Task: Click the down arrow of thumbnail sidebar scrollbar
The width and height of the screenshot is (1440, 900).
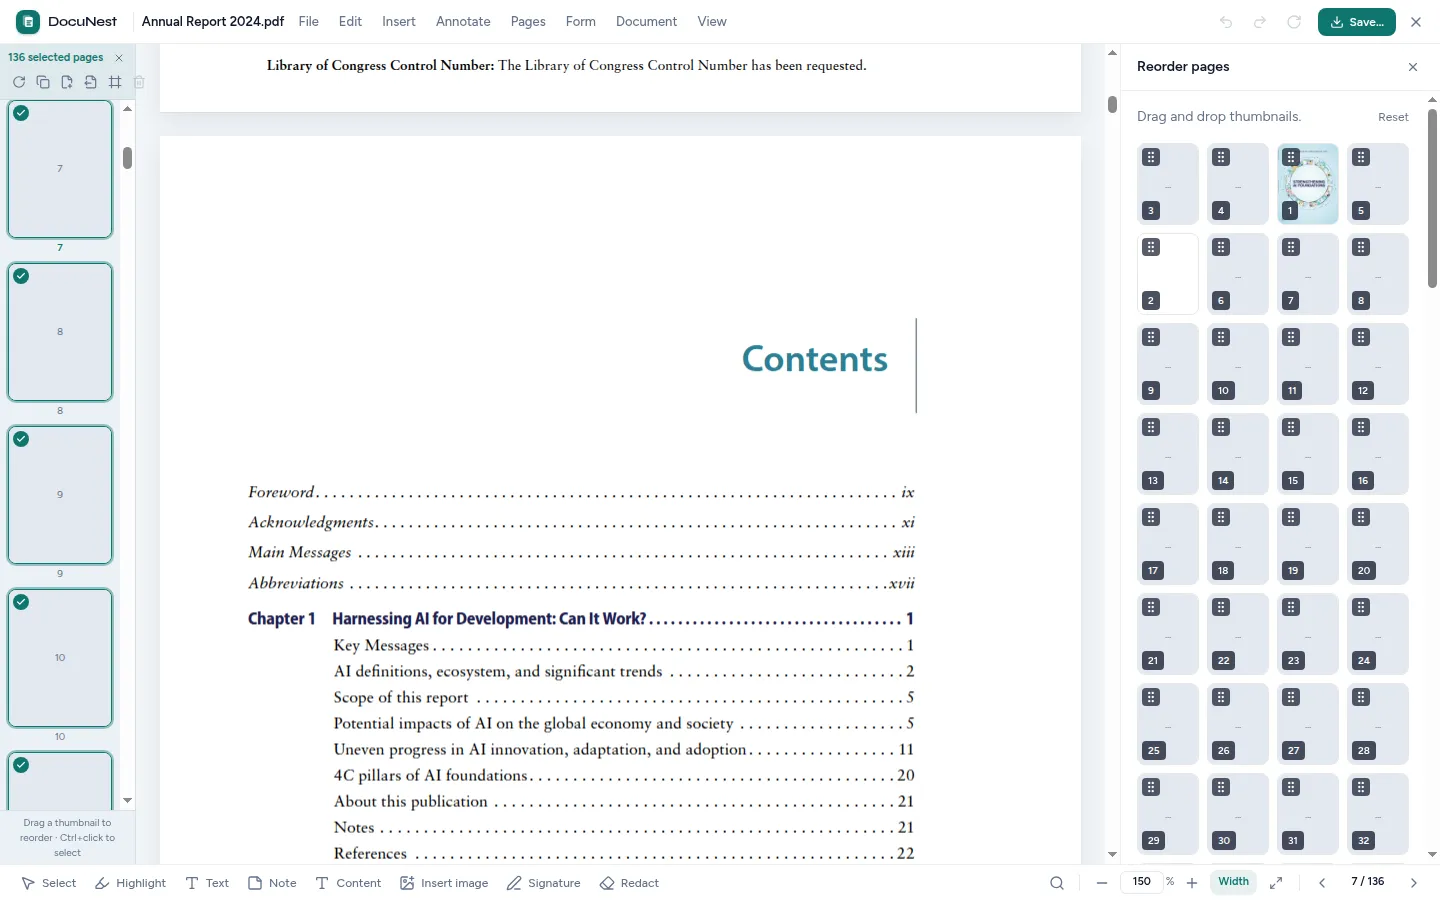Action: coord(127,801)
